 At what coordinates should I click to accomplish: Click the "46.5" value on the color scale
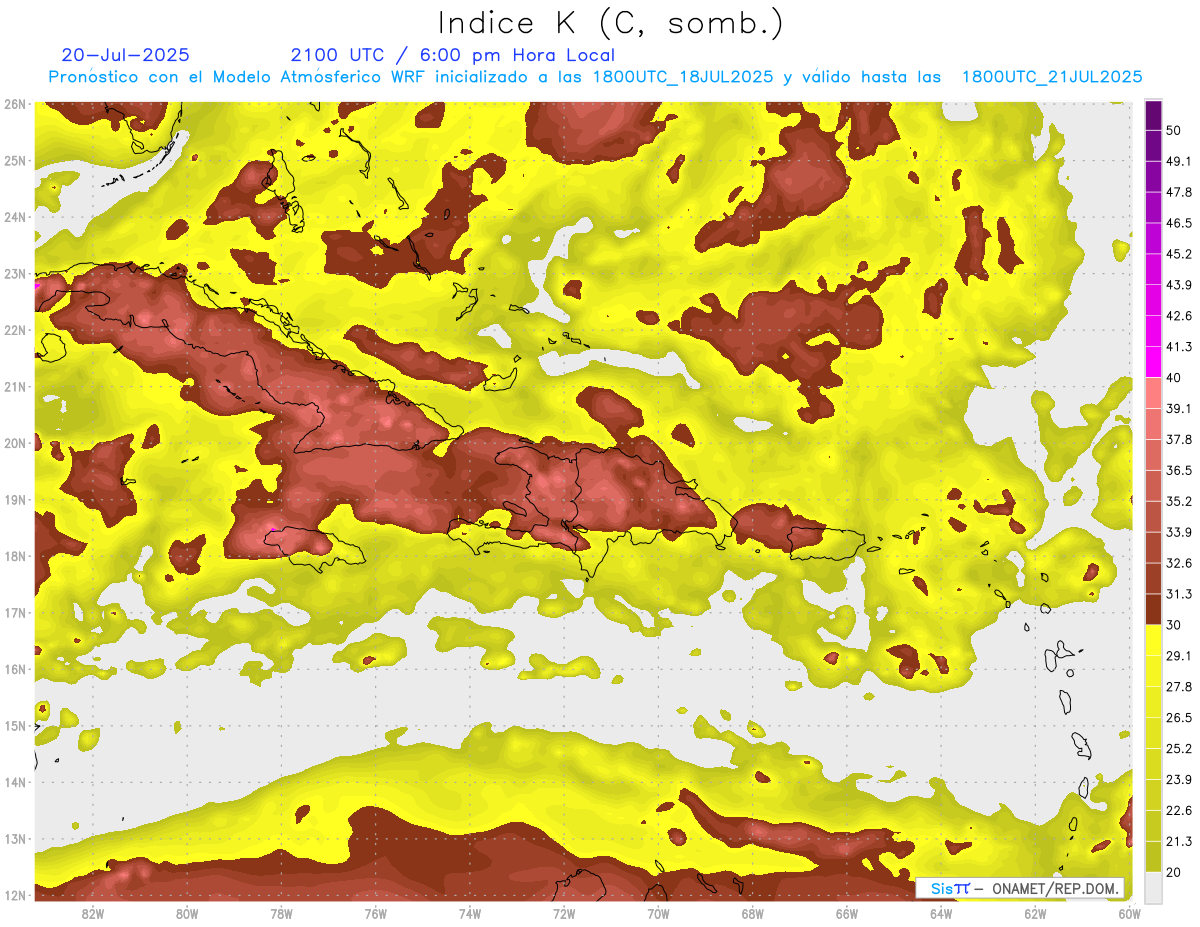pyautogui.click(x=1178, y=223)
